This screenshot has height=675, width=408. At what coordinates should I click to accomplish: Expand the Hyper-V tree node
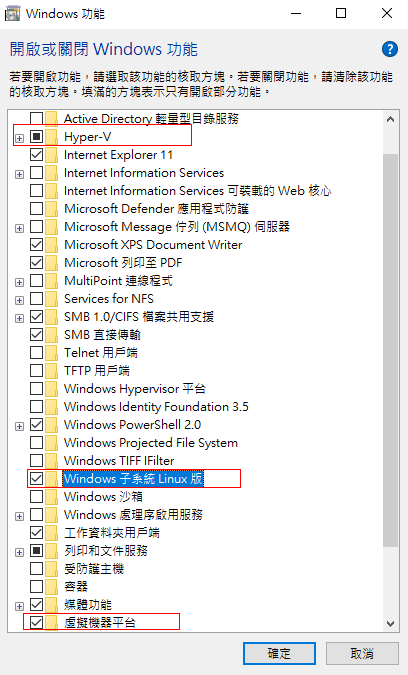click(19, 138)
